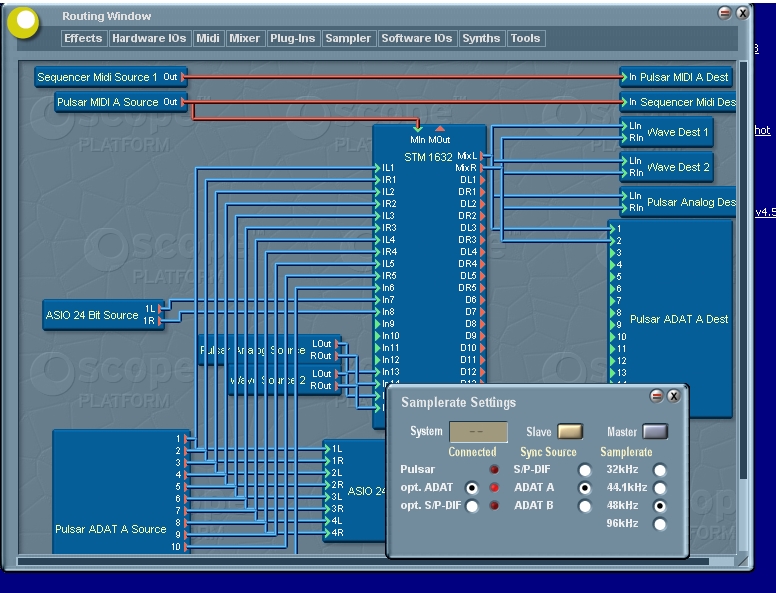Click the In9 input port

[x=377, y=324]
